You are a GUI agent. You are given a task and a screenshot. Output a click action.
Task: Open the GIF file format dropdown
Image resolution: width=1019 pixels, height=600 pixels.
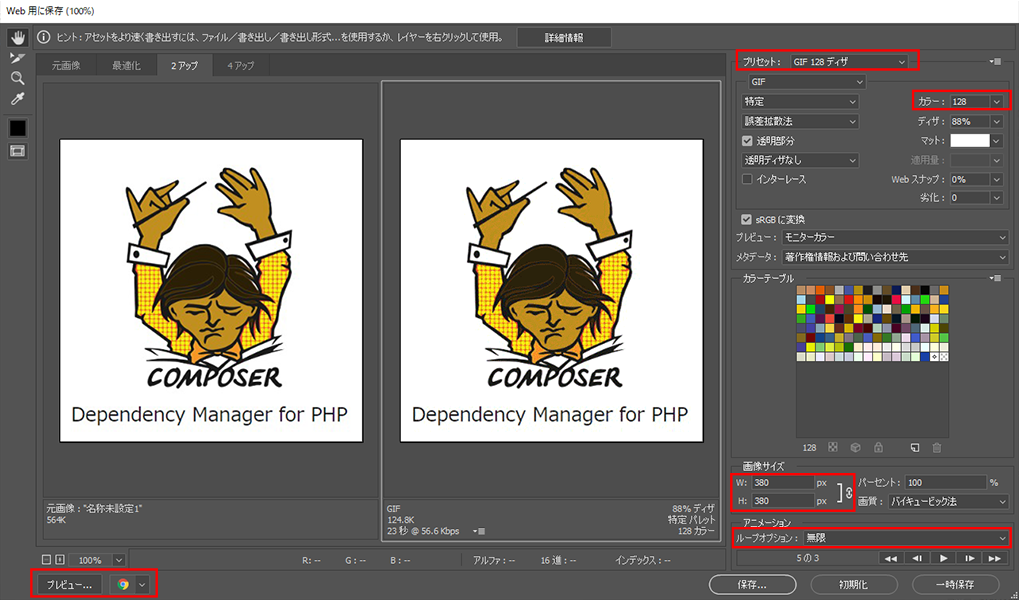pos(806,82)
